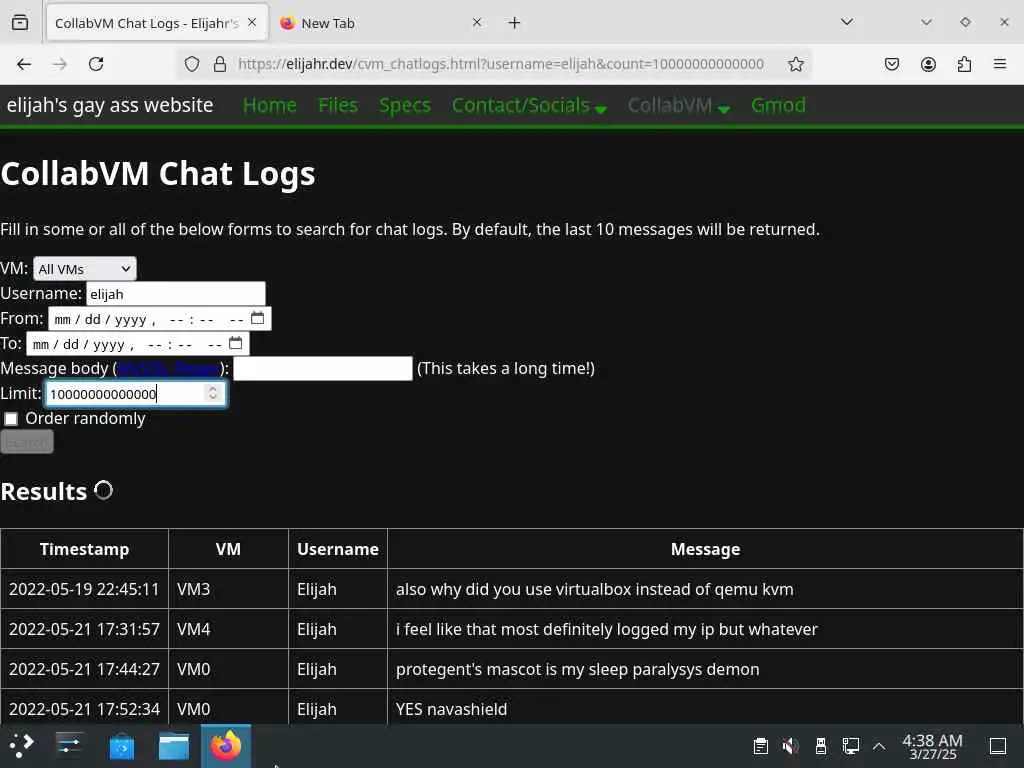Click the Timestamp column header

pos(84,549)
